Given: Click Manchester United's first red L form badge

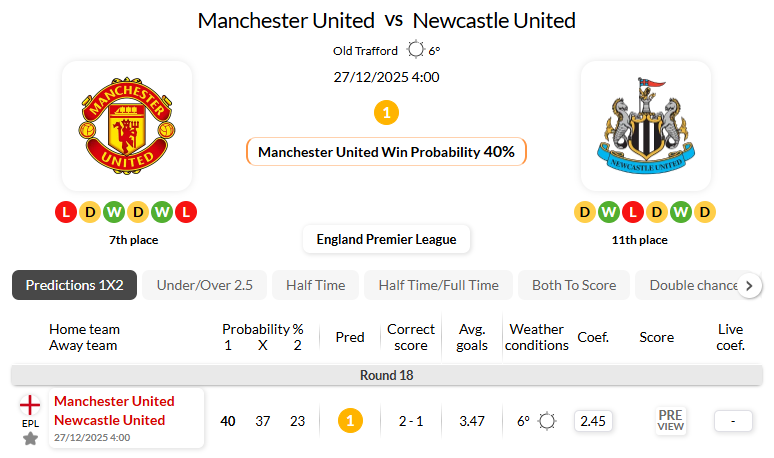Looking at the screenshot, I should pos(66,212).
